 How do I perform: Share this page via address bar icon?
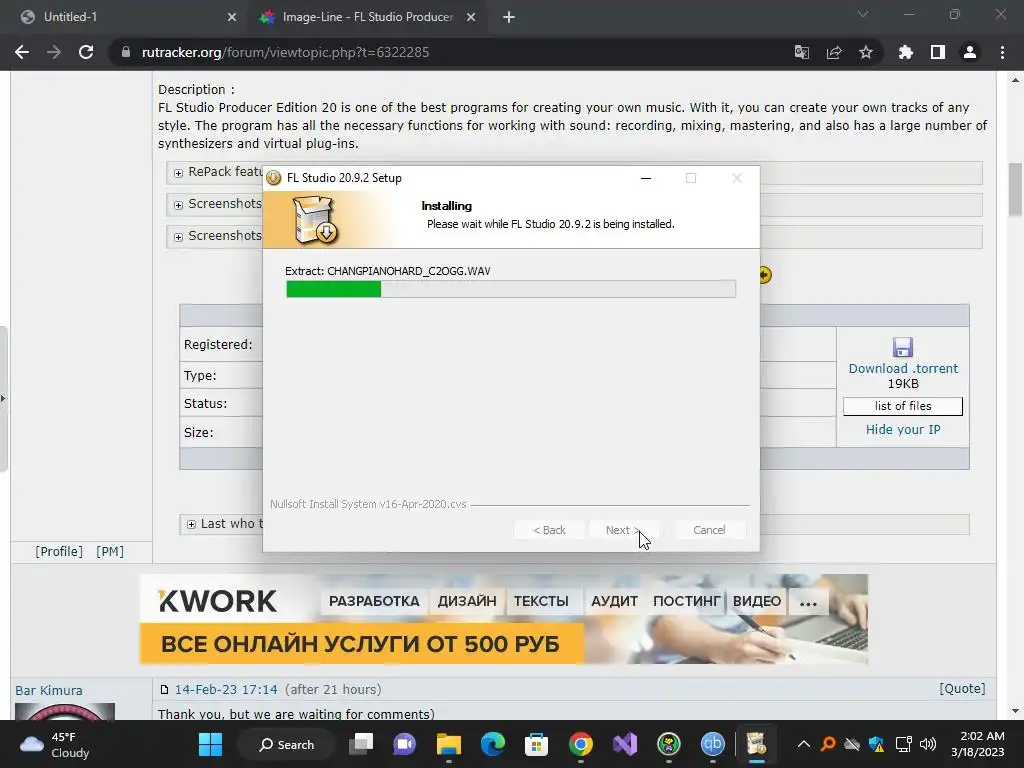tap(834, 52)
